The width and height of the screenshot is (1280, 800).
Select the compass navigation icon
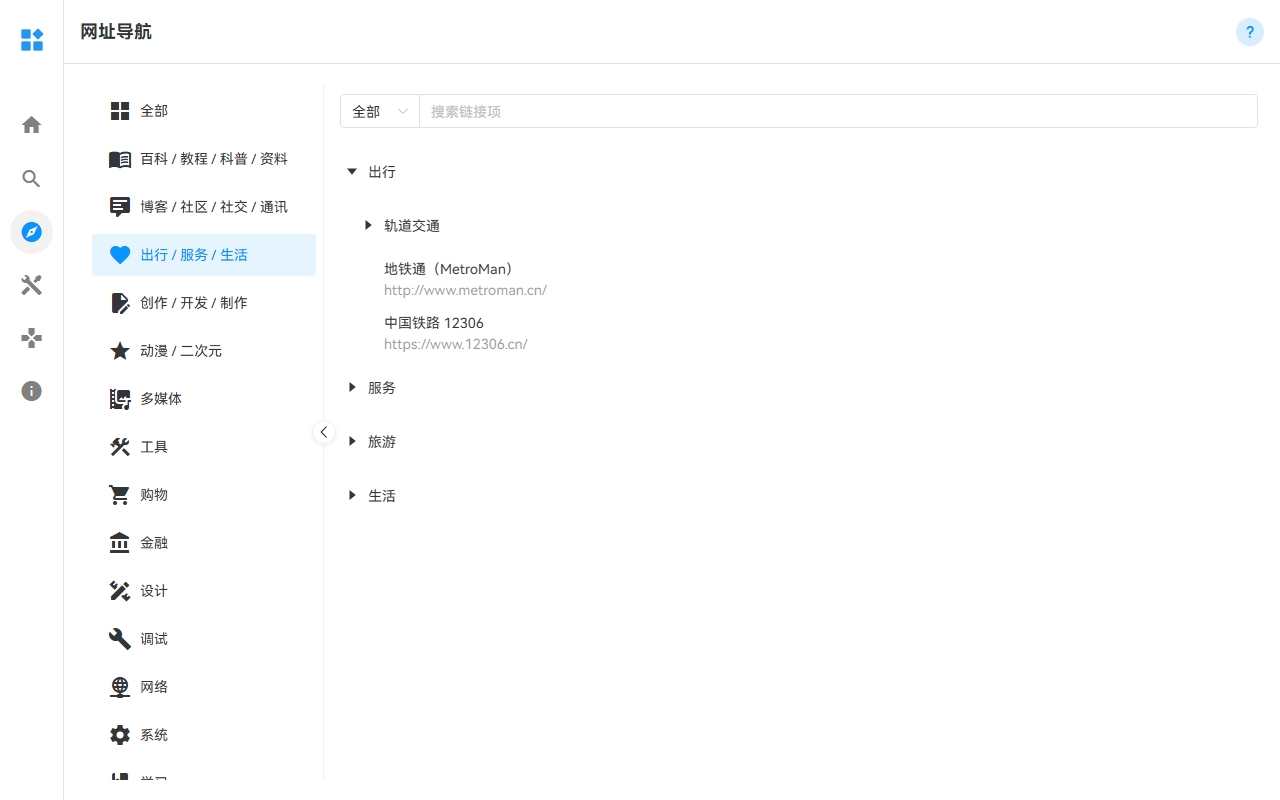click(x=31, y=232)
